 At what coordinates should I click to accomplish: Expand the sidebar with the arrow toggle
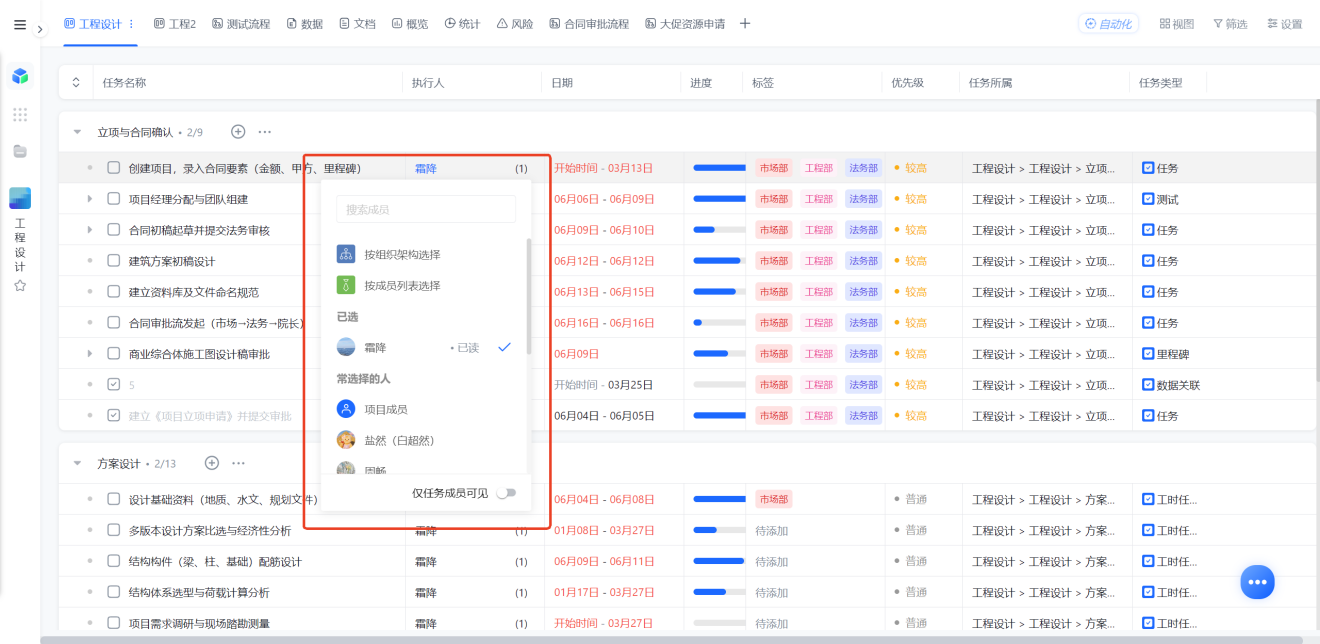[41, 30]
